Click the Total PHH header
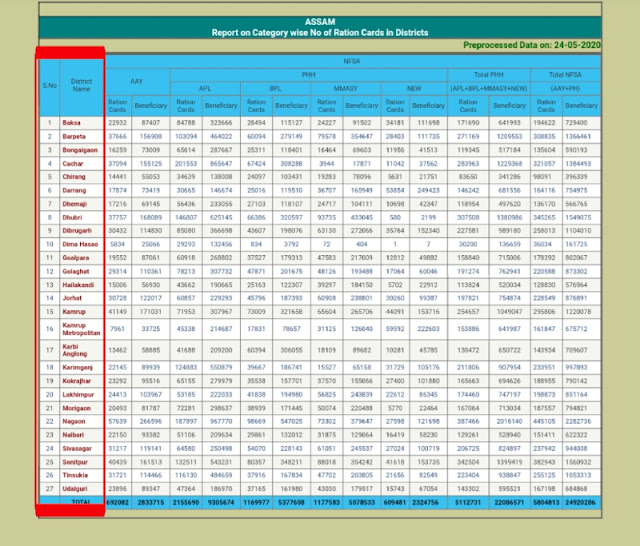 pyautogui.click(x=489, y=75)
